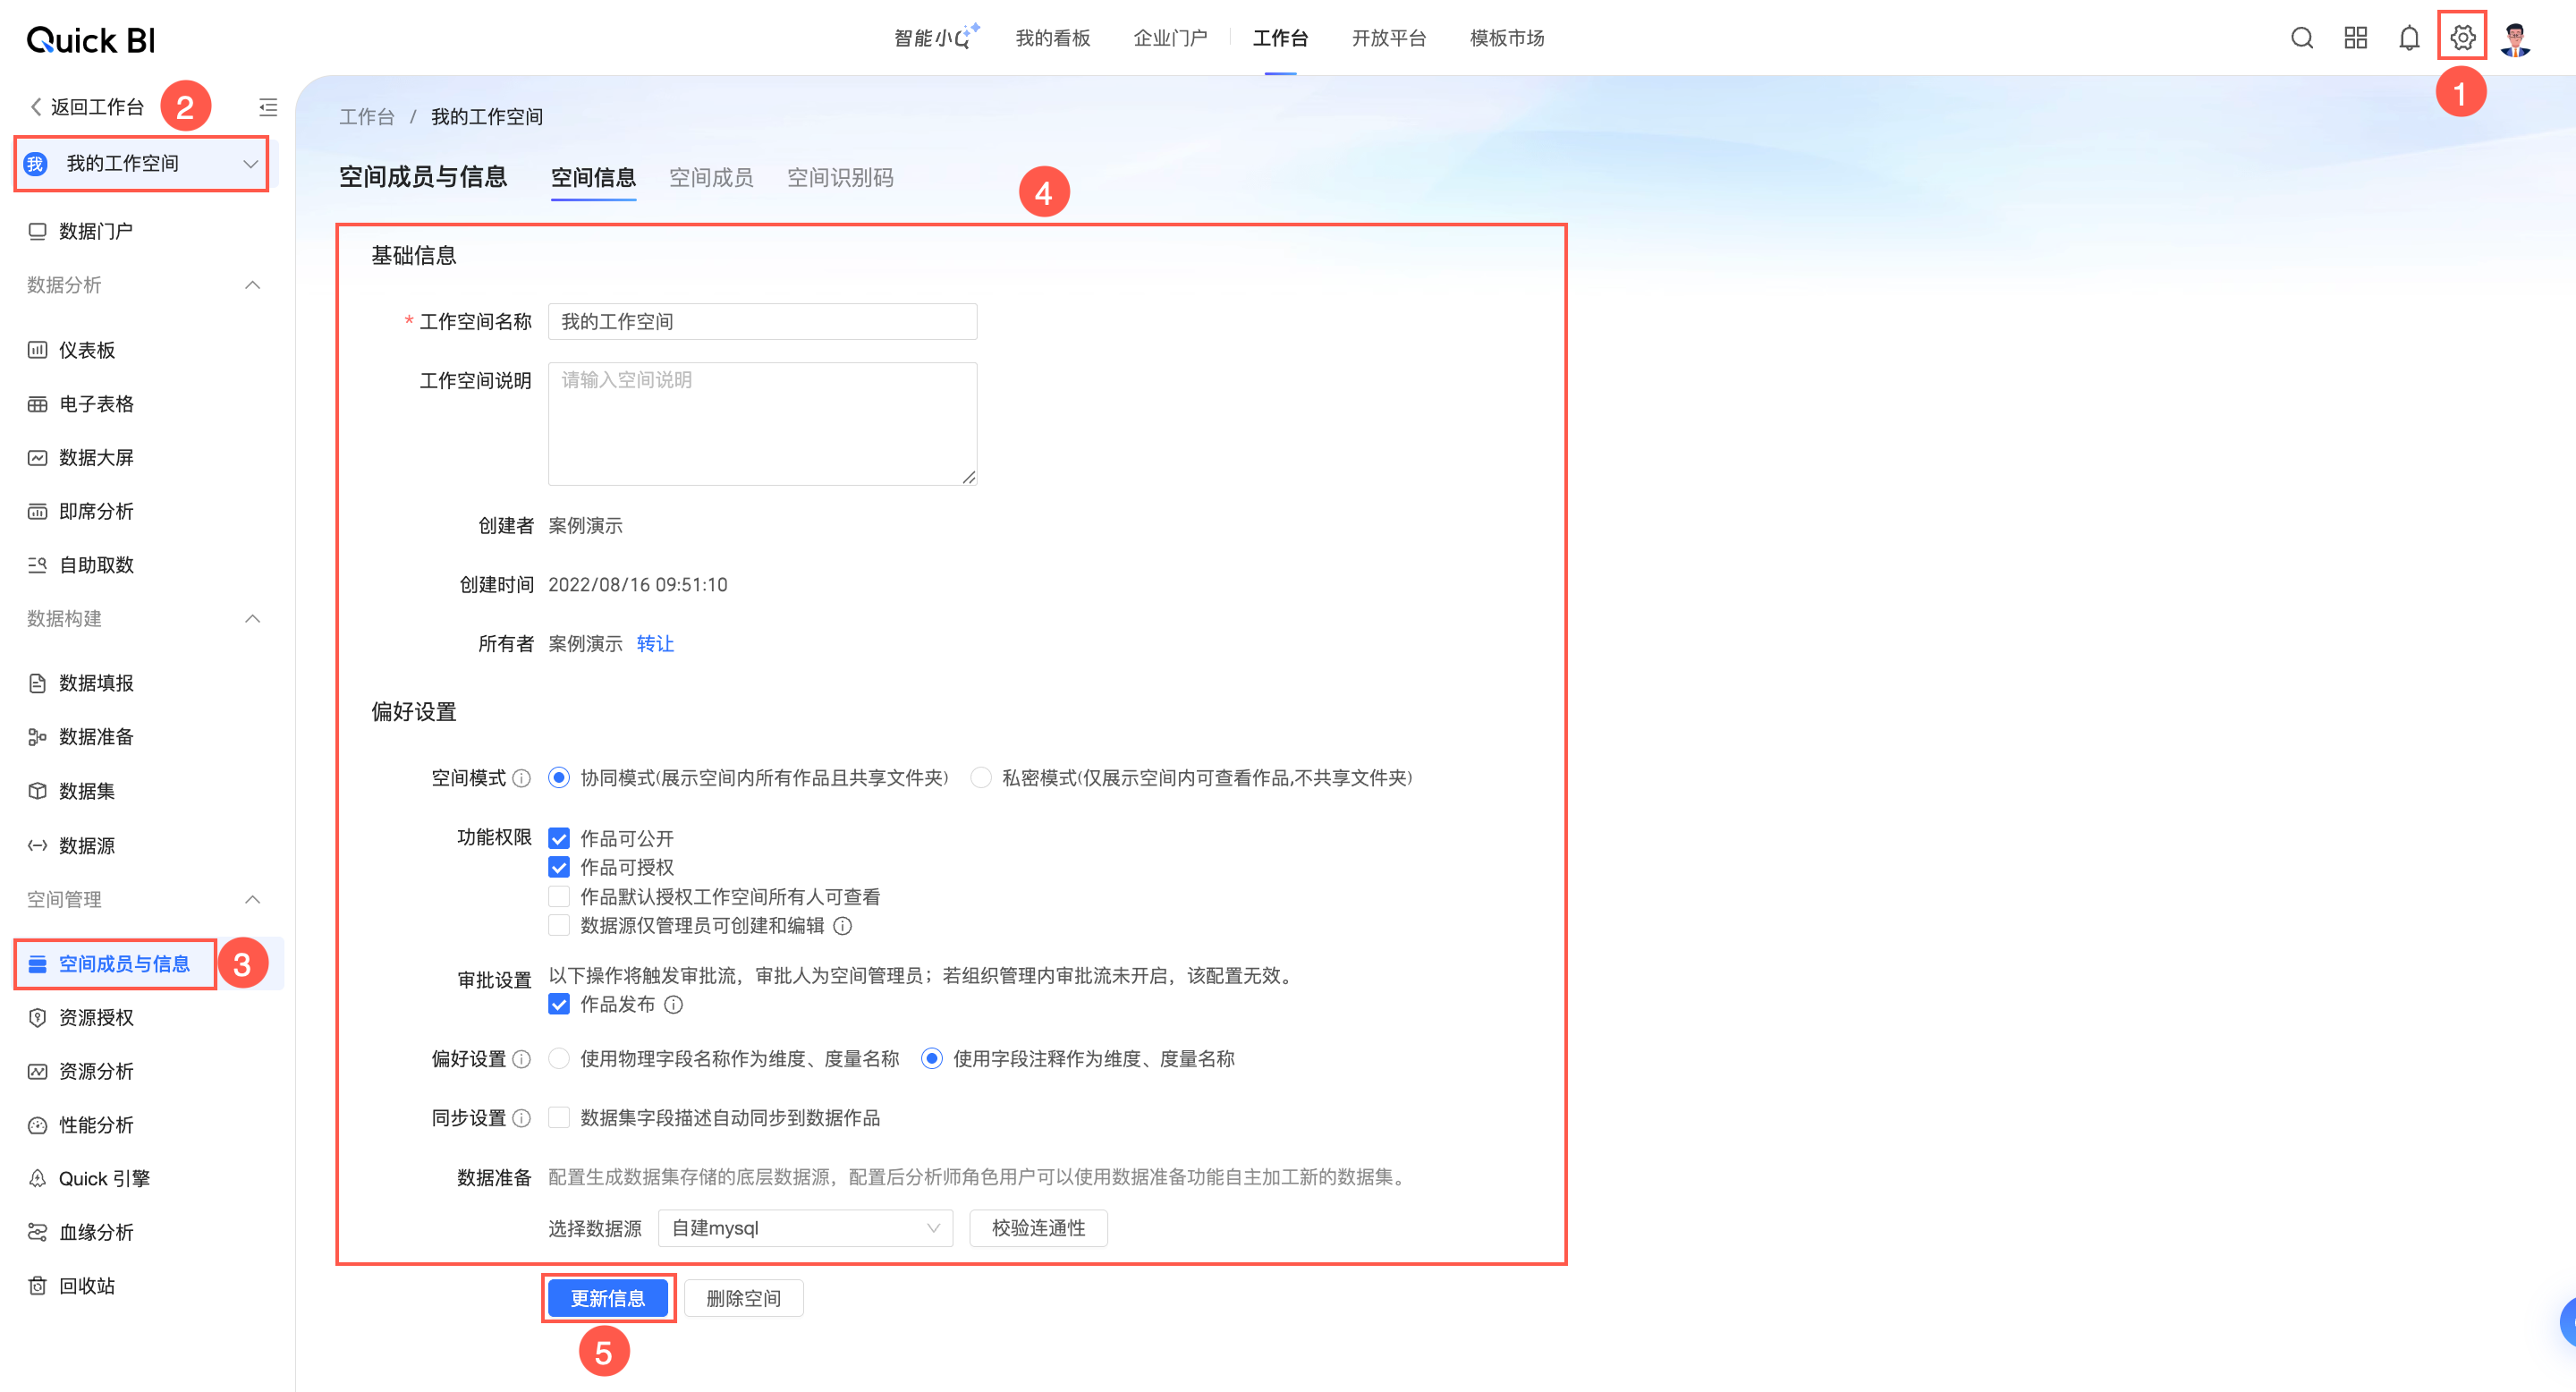Screen dimensions: 2576x1392
Task: Switch to the 空间成员 tab
Action: coord(711,178)
